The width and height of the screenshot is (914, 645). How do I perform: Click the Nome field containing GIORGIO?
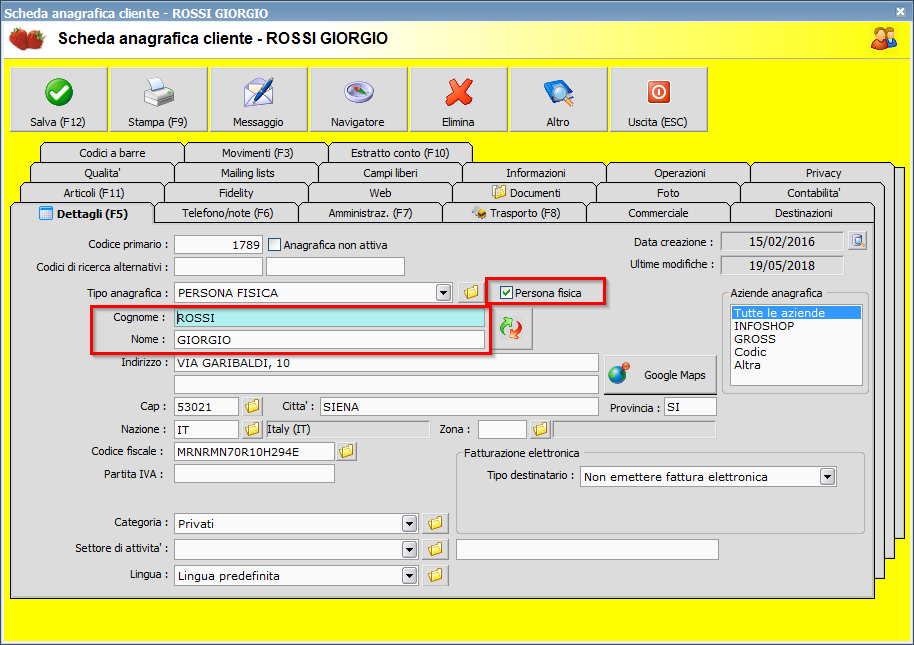pyautogui.click(x=329, y=340)
